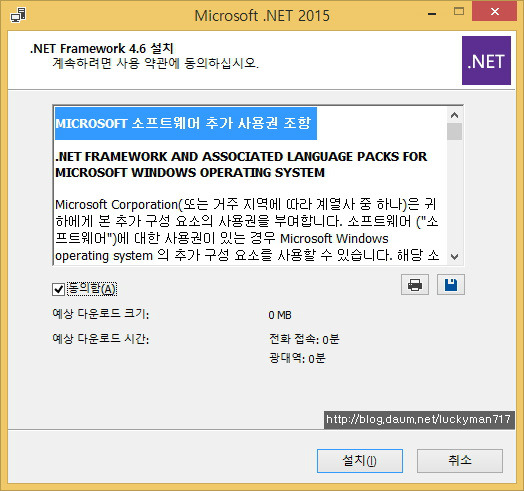524x491 pixels.
Task: Uncheck the 동의함(A) agreement checkbox
Action: [58, 289]
